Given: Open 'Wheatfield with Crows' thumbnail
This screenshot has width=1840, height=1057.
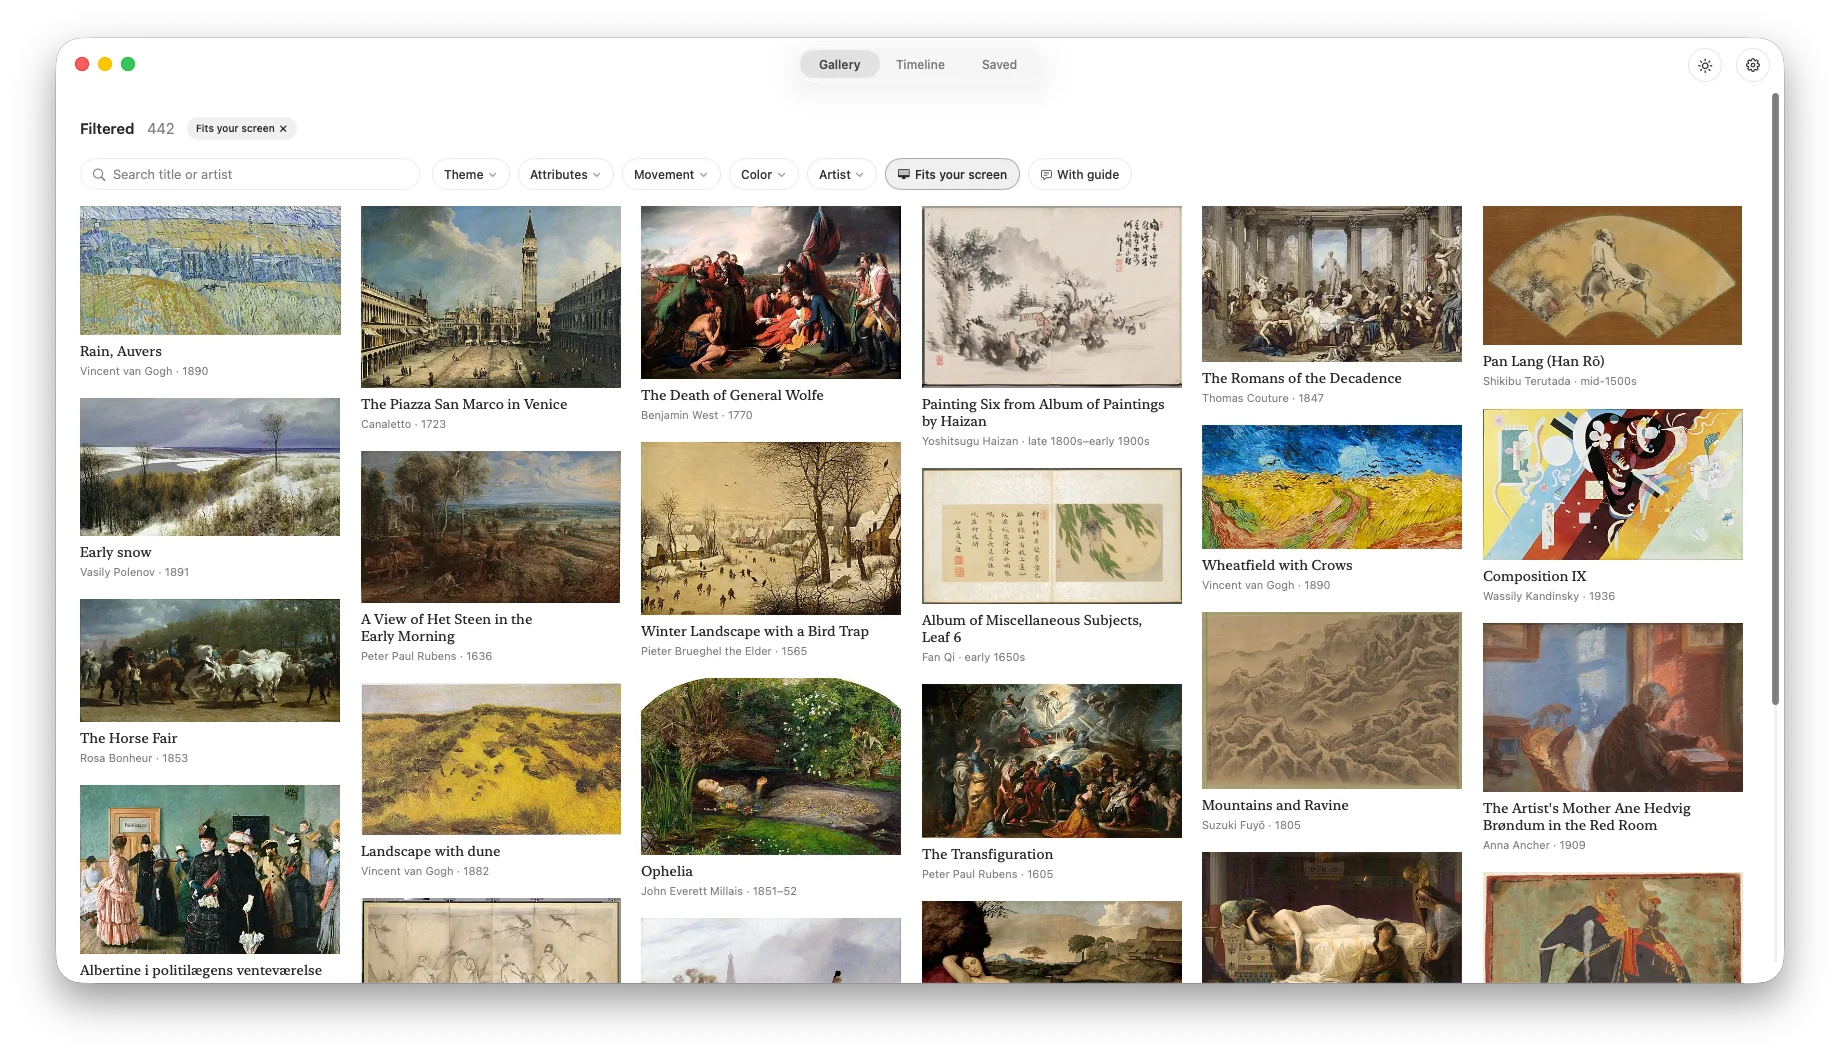Looking at the screenshot, I should pos(1332,487).
